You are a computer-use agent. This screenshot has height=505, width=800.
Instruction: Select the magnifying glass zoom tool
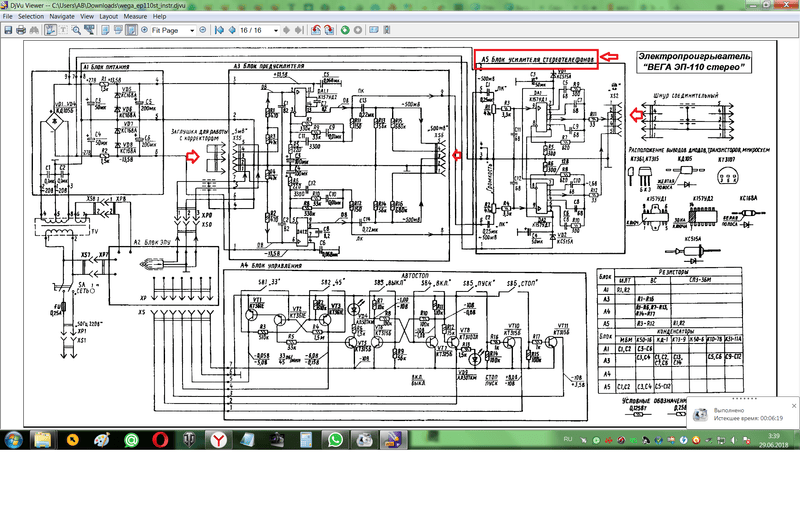[x=76, y=30]
